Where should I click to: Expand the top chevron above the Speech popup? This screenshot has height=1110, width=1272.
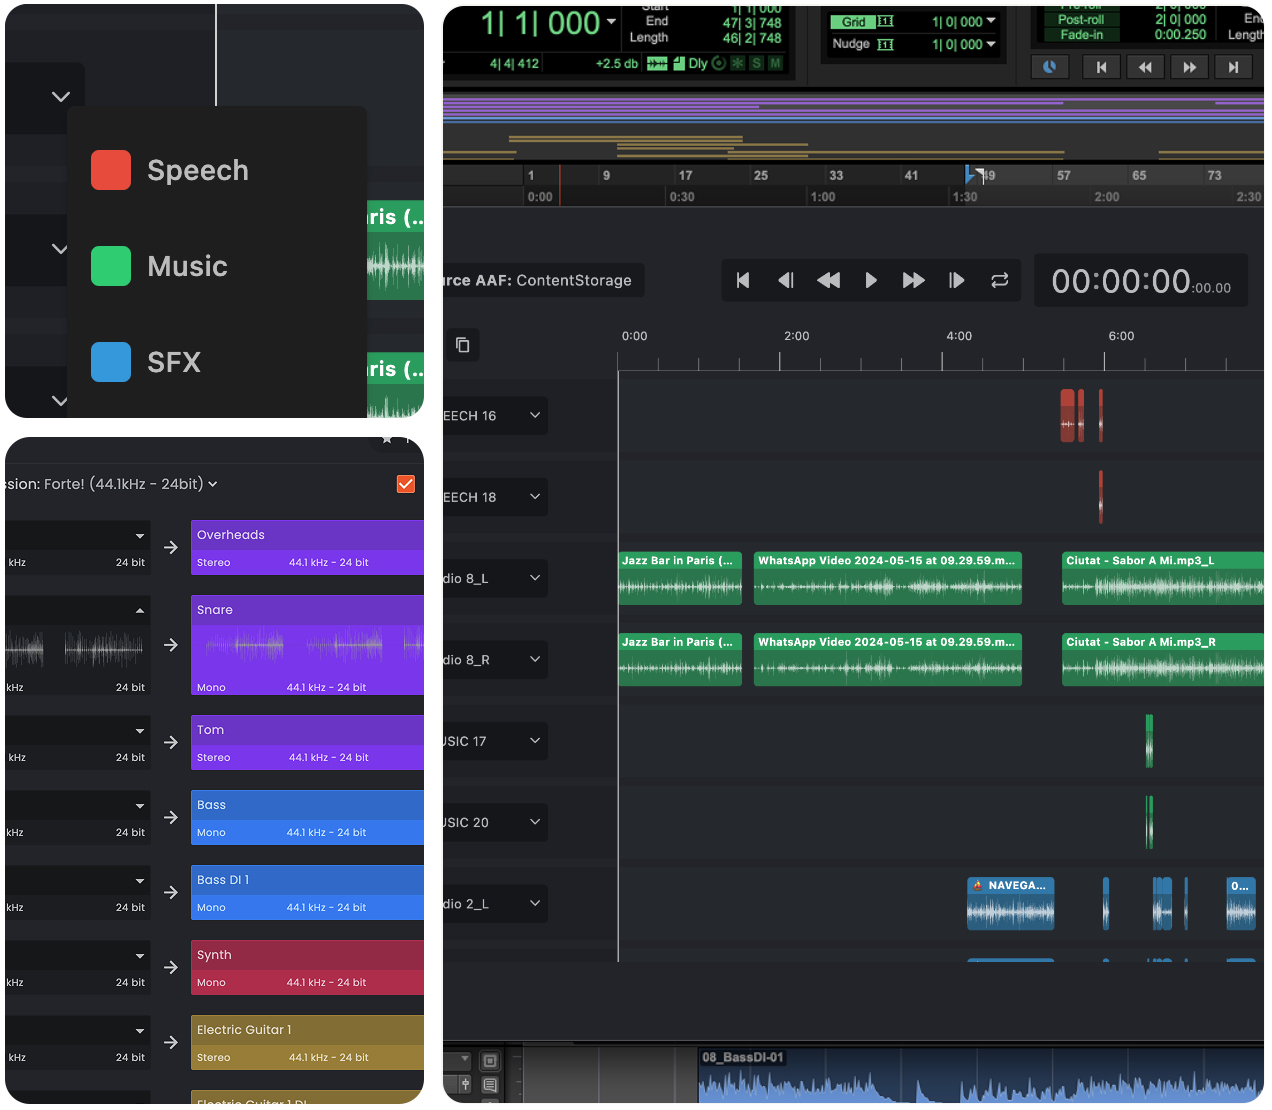coord(61,97)
